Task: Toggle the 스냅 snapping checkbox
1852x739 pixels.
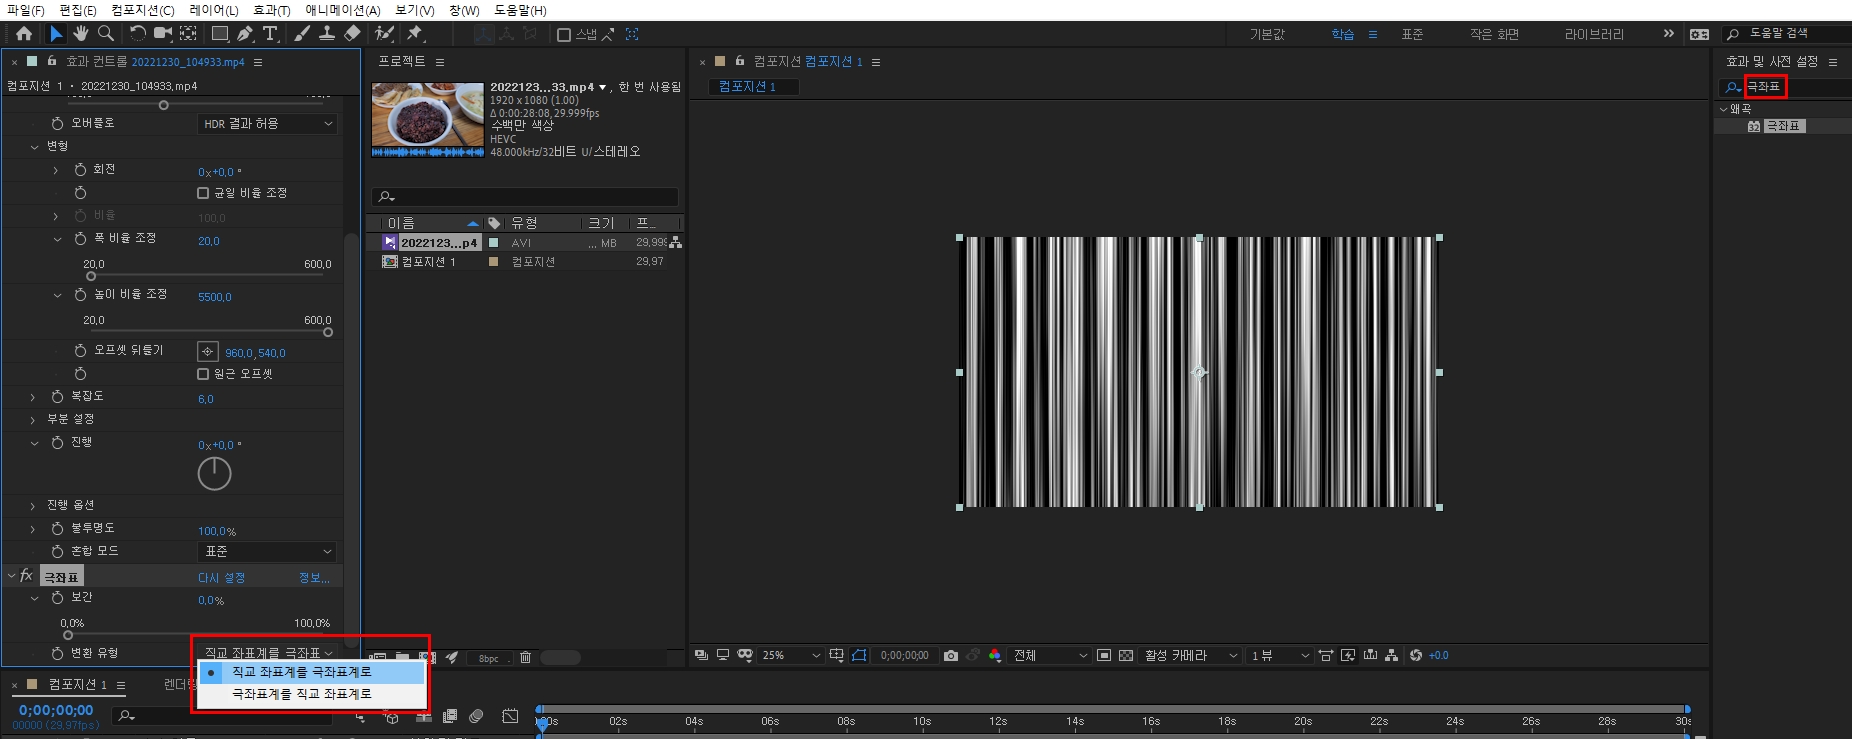Action: pyautogui.click(x=564, y=35)
